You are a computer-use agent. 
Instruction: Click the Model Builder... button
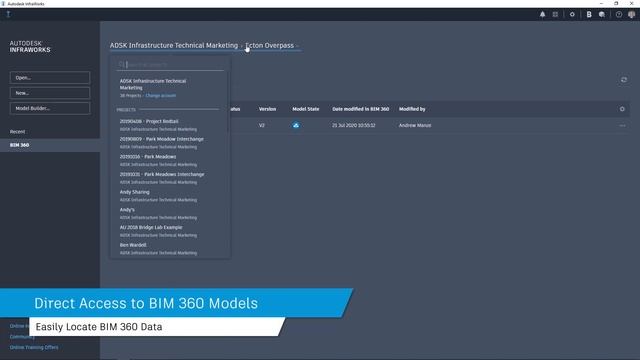[x=50, y=108]
